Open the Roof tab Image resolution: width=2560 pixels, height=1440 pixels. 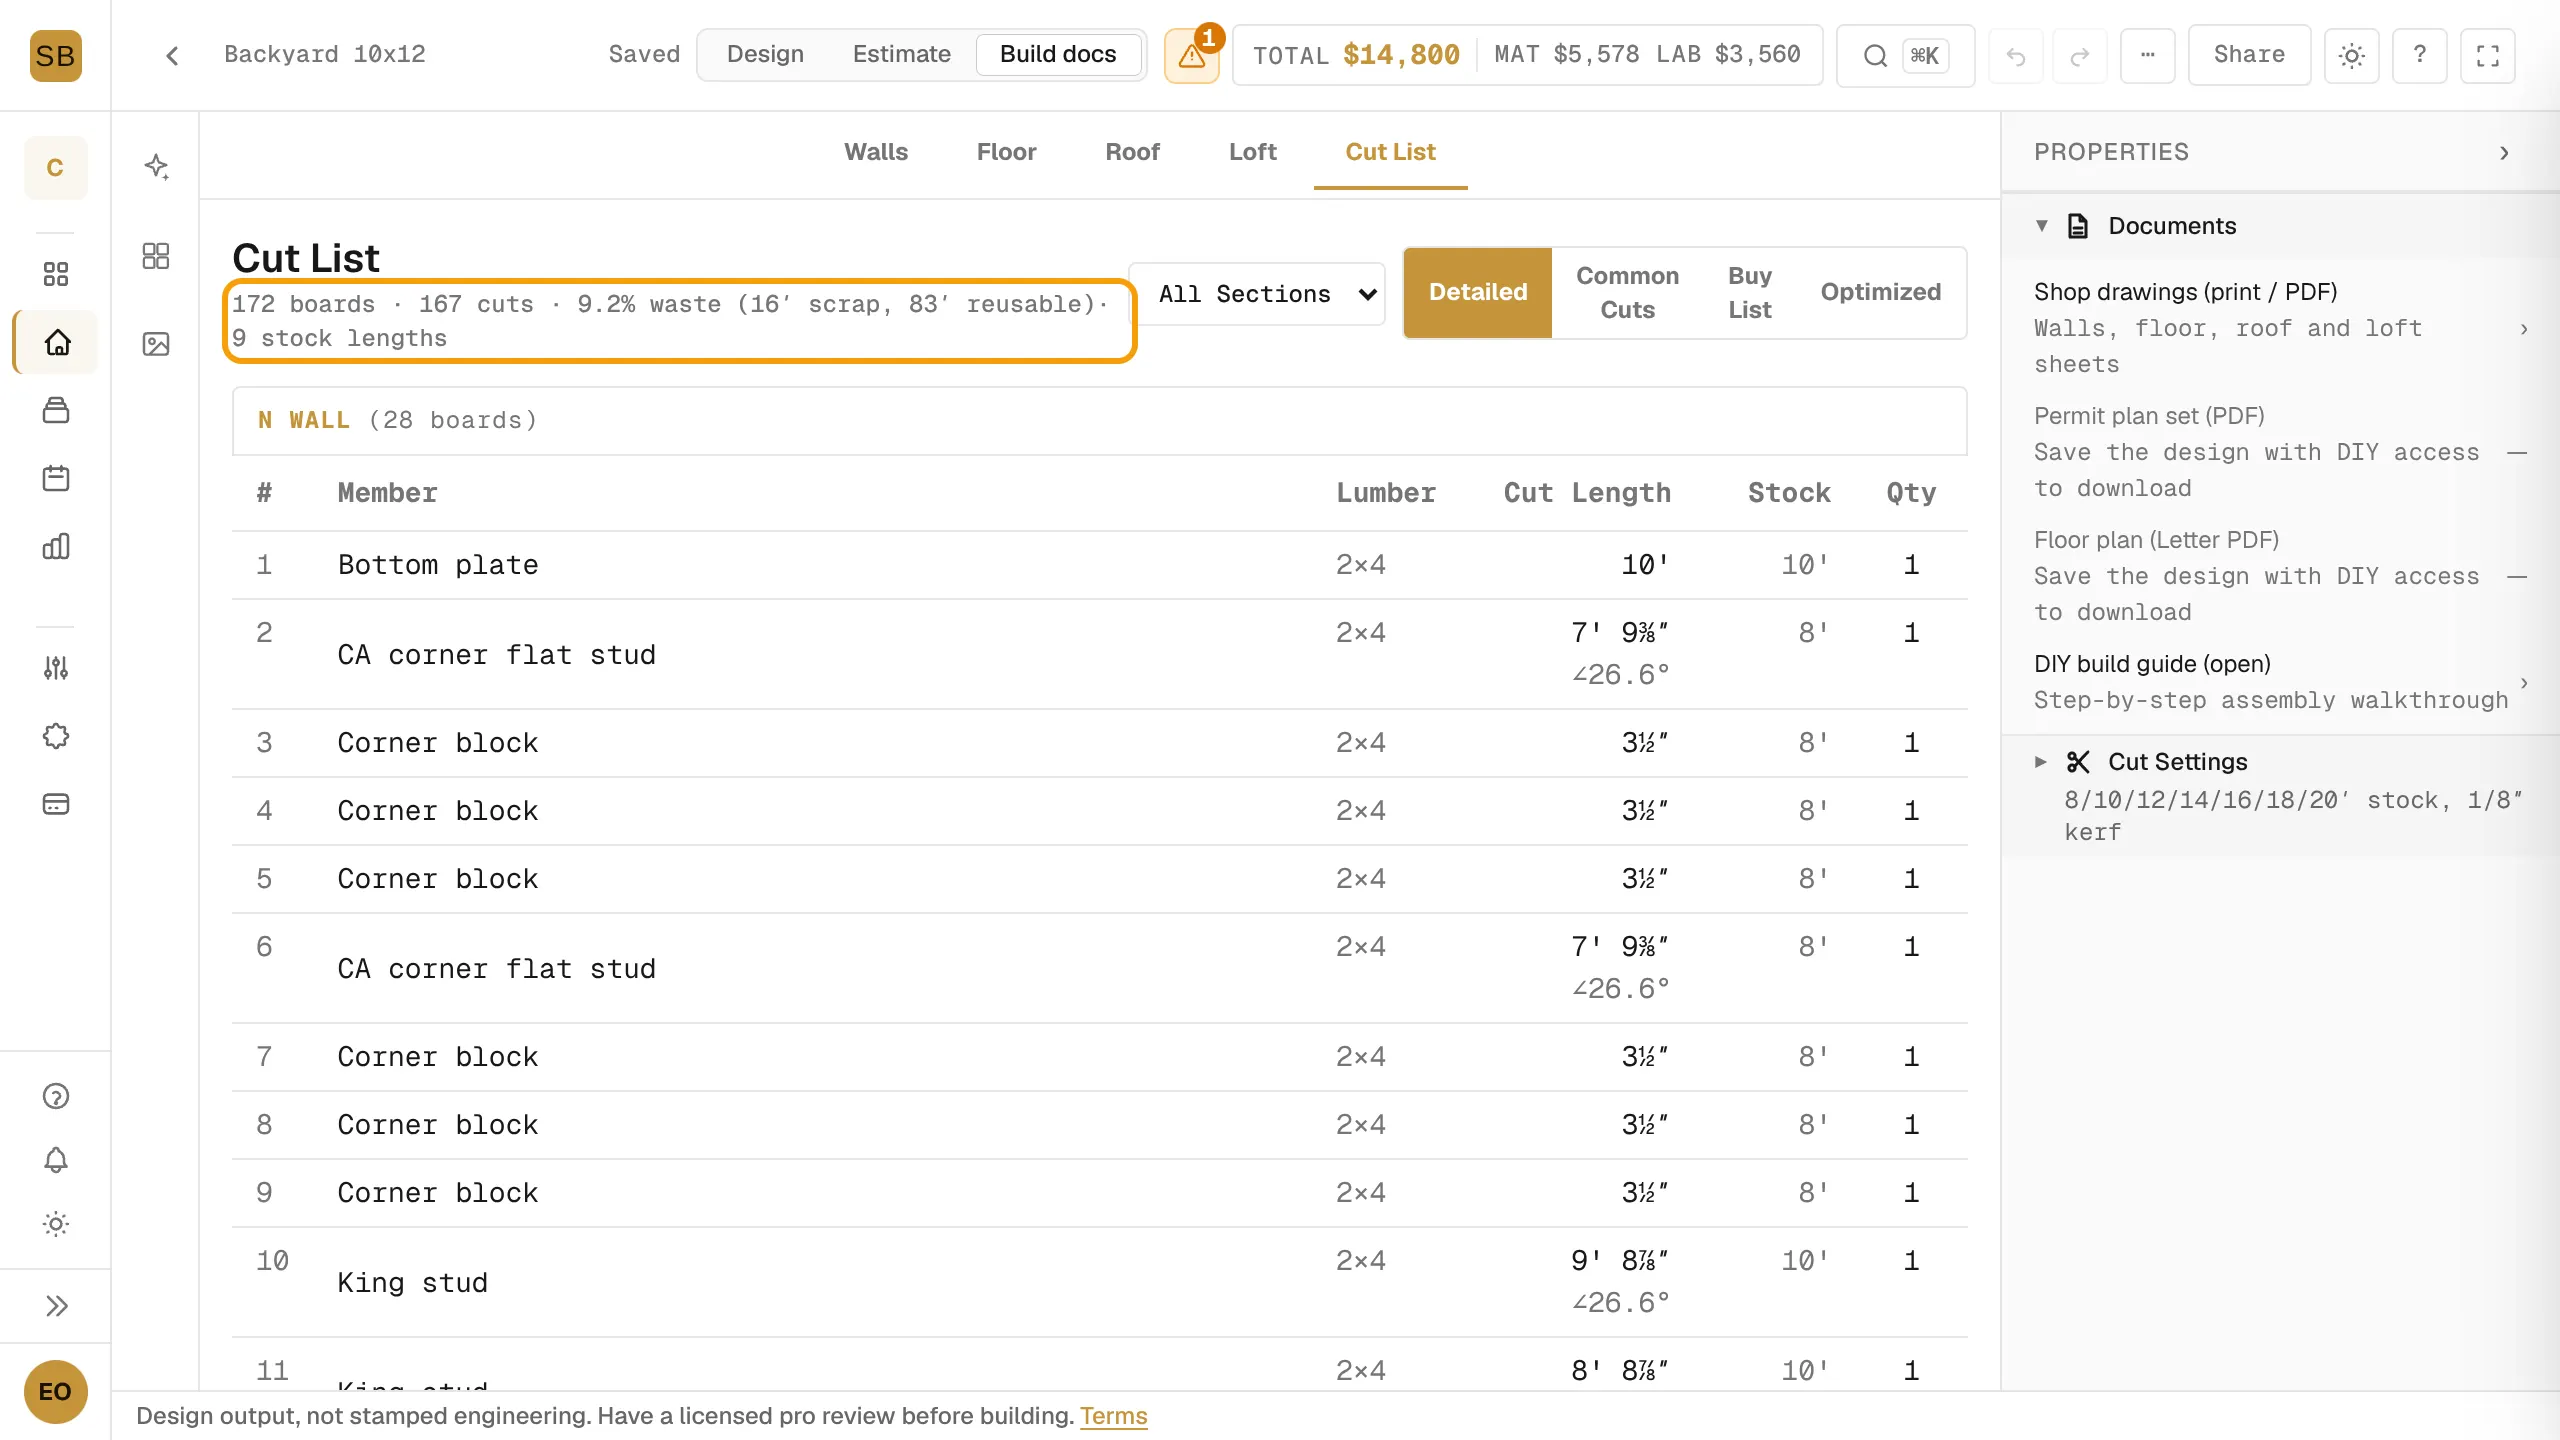coord(1132,152)
